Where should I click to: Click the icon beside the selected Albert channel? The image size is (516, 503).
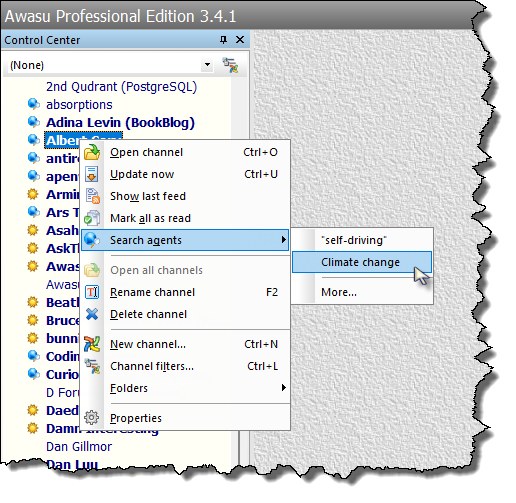pos(34,140)
